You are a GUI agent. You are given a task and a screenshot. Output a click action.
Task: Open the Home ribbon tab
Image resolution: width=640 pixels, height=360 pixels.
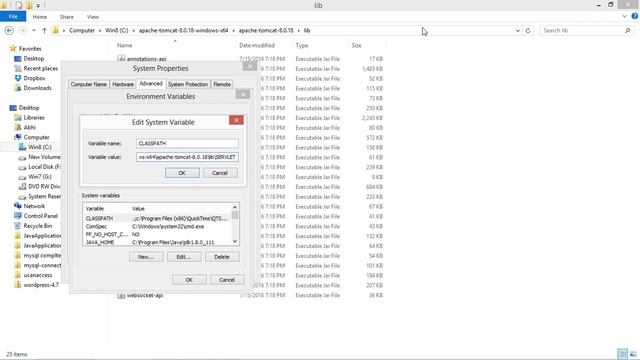pos(40,17)
